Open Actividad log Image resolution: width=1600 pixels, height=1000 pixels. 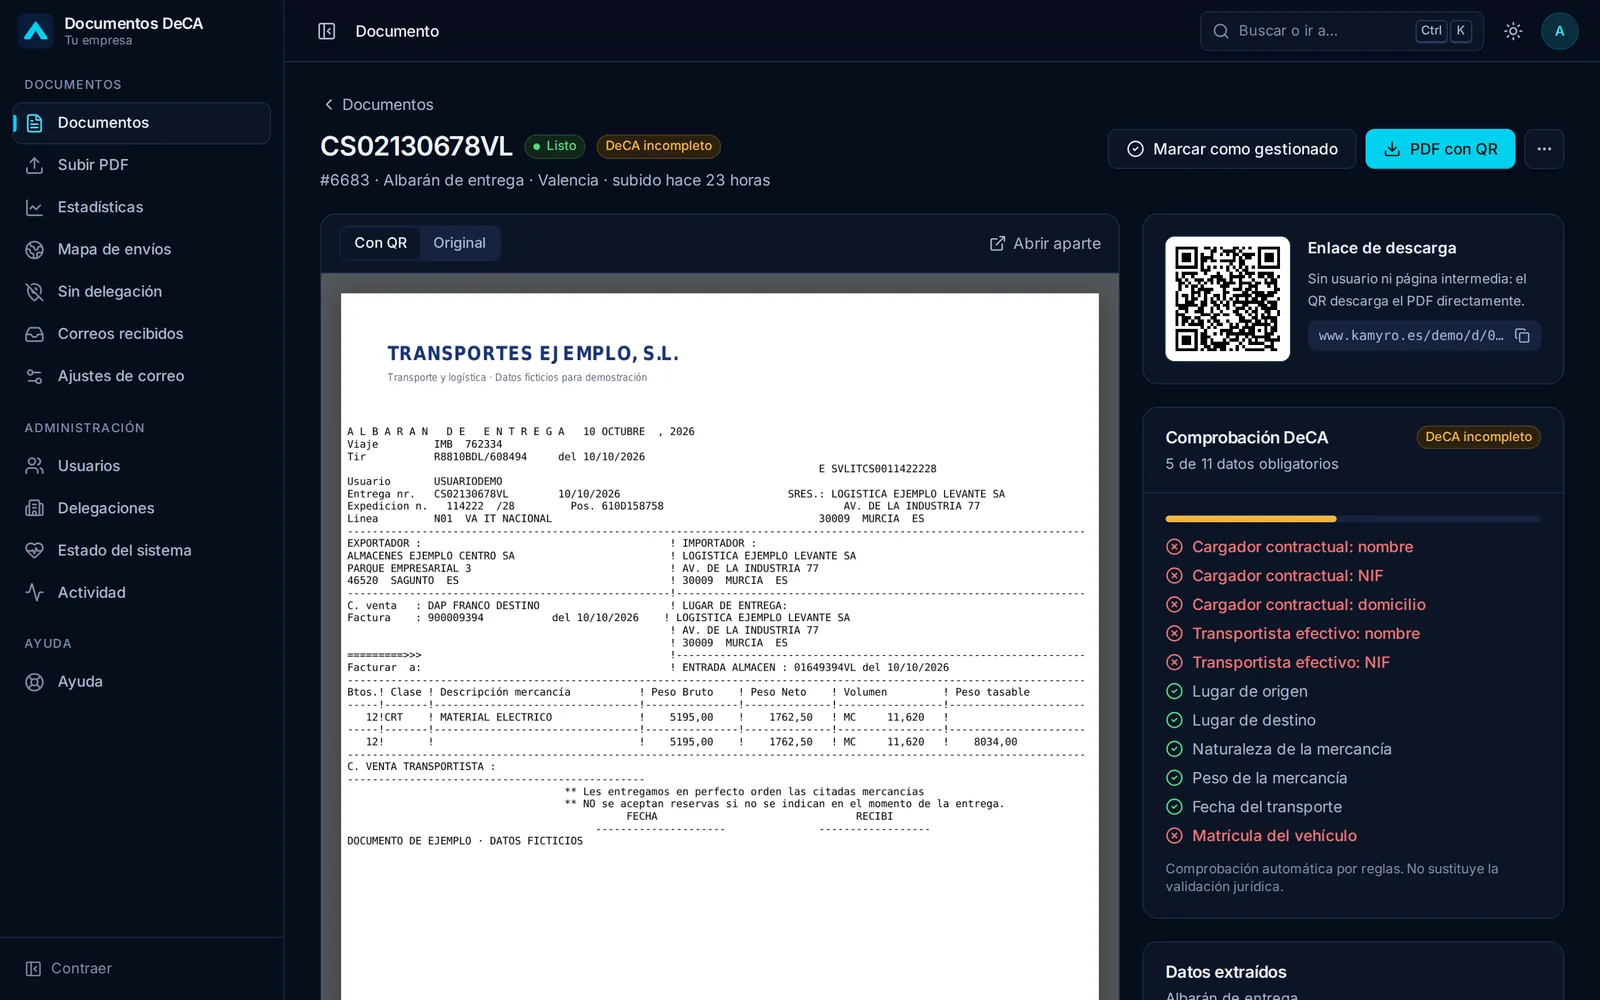[x=141, y=592]
